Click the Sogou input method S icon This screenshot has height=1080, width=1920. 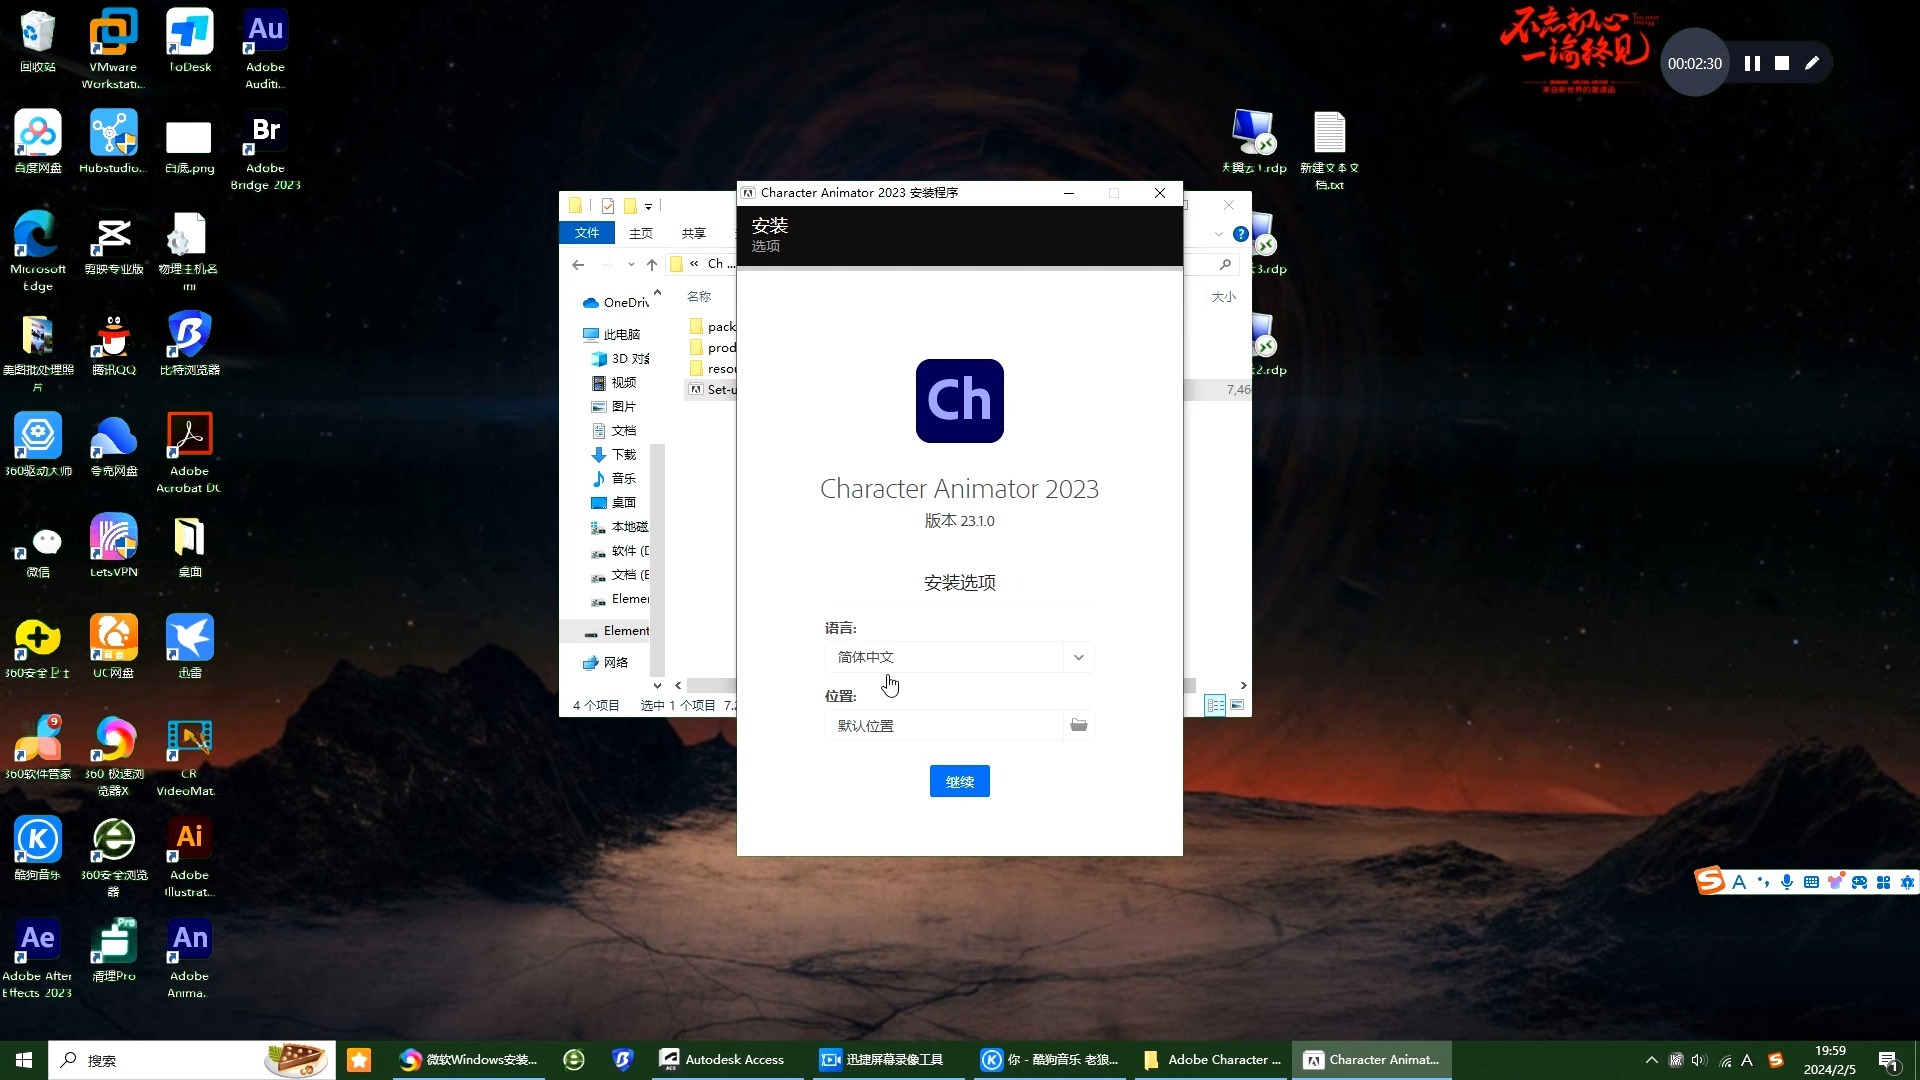1710,881
